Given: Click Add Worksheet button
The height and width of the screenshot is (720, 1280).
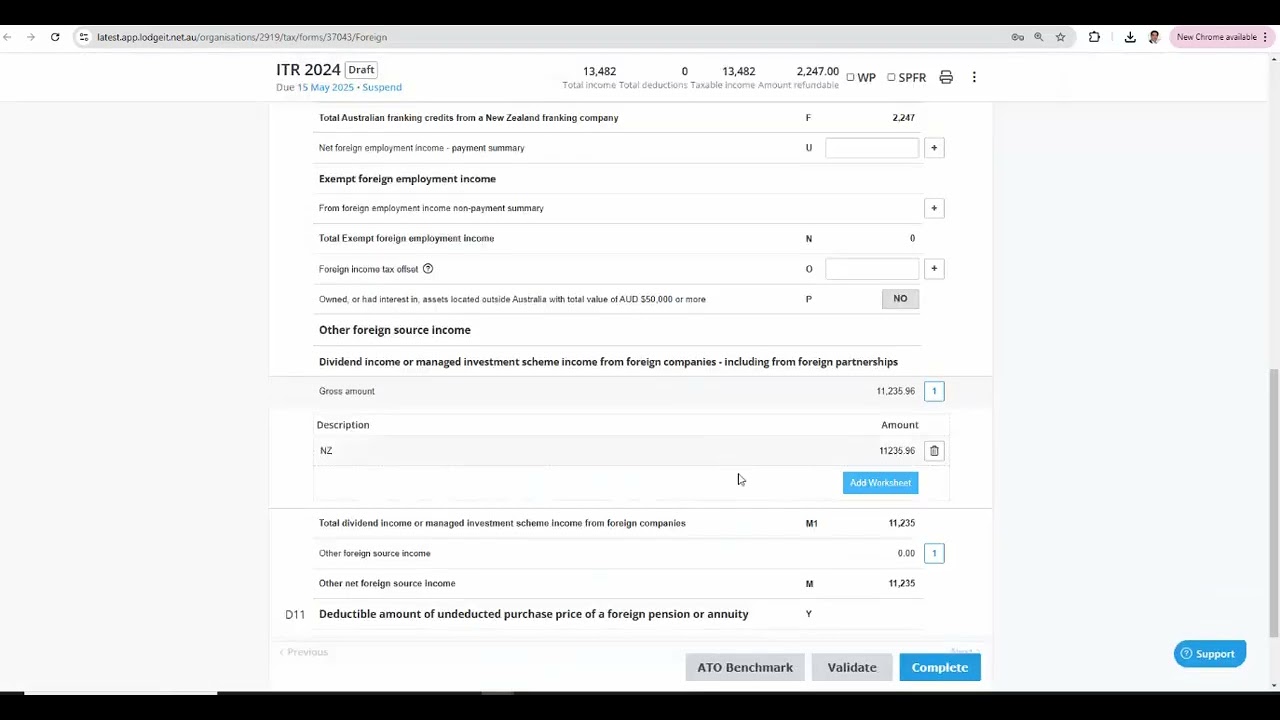Looking at the screenshot, I should 880,483.
